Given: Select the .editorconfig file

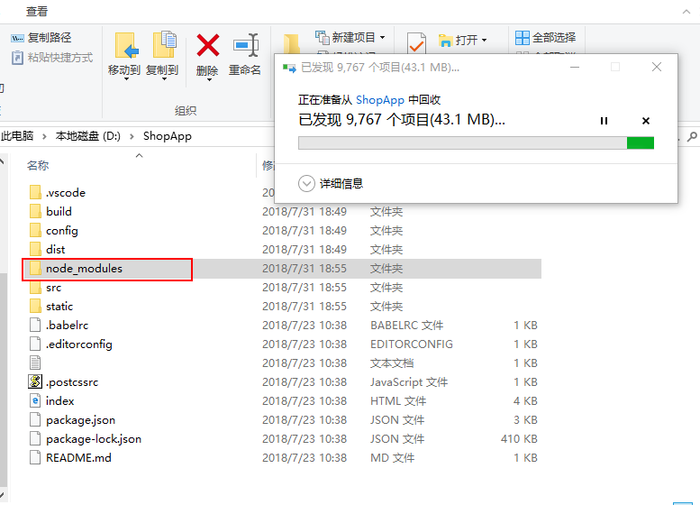Looking at the screenshot, I should (x=79, y=344).
